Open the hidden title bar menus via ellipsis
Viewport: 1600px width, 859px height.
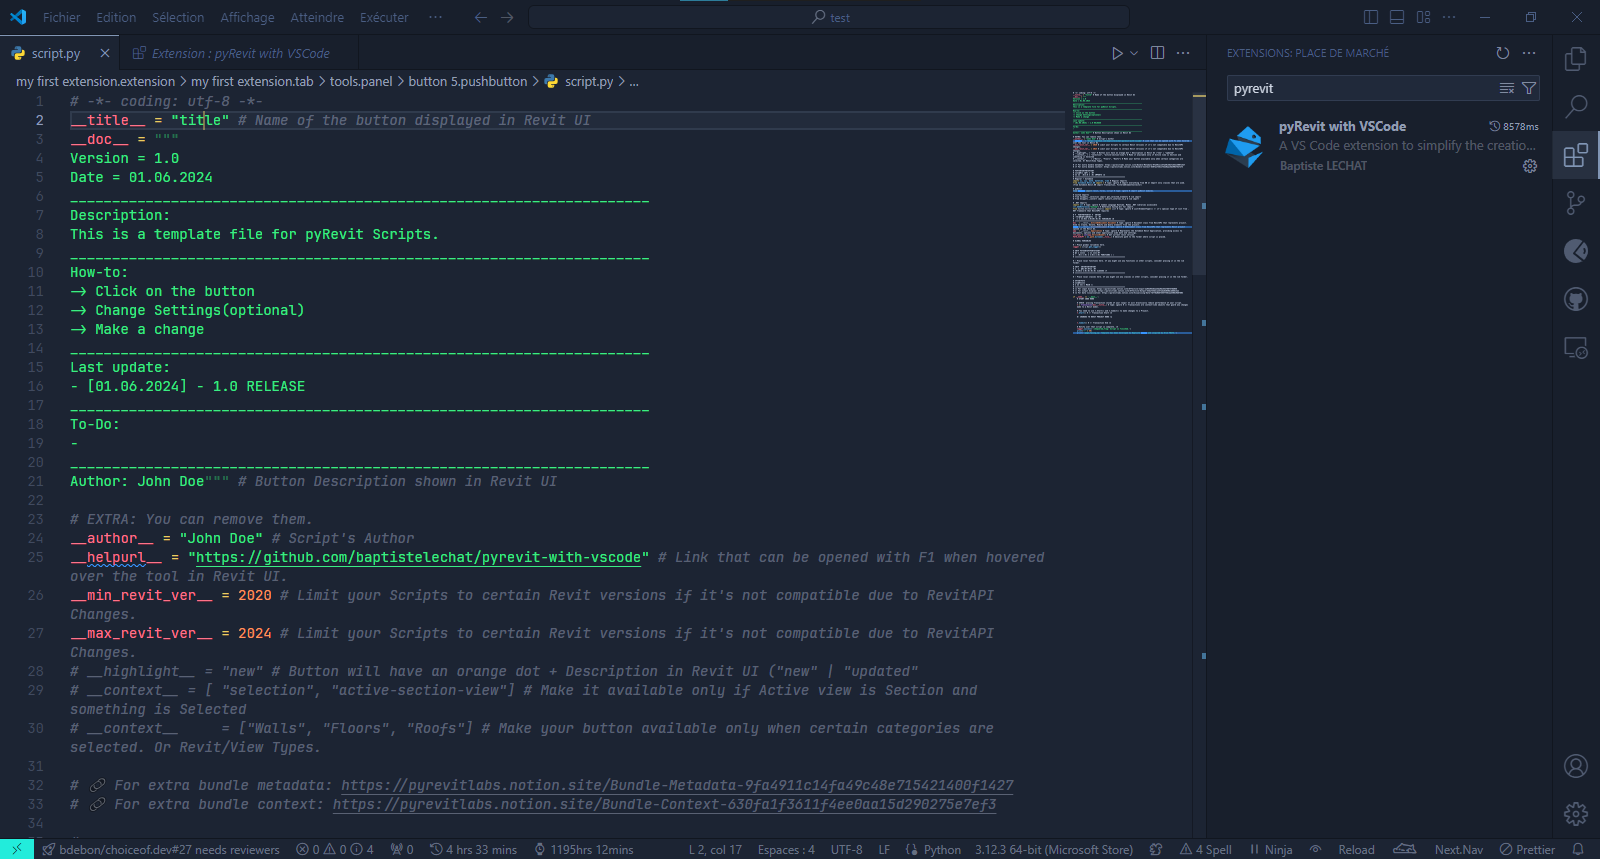tap(435, 17)
